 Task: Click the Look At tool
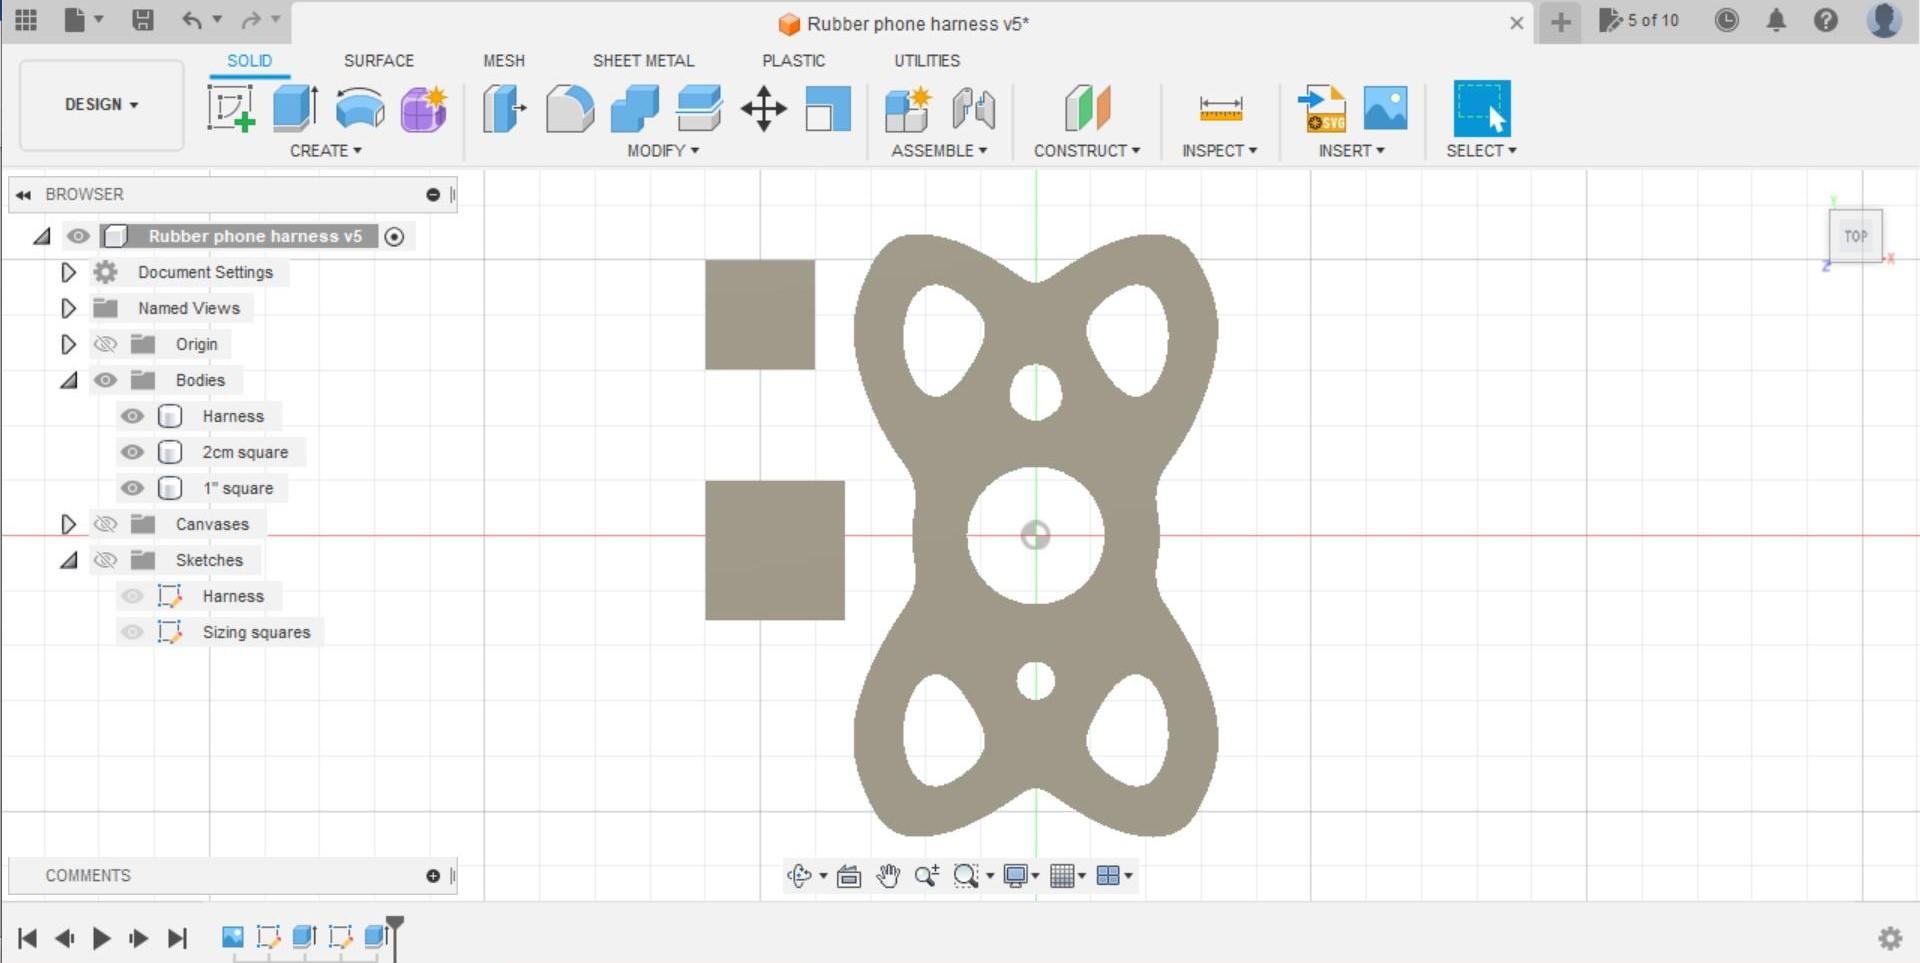[x=849, y=876]
